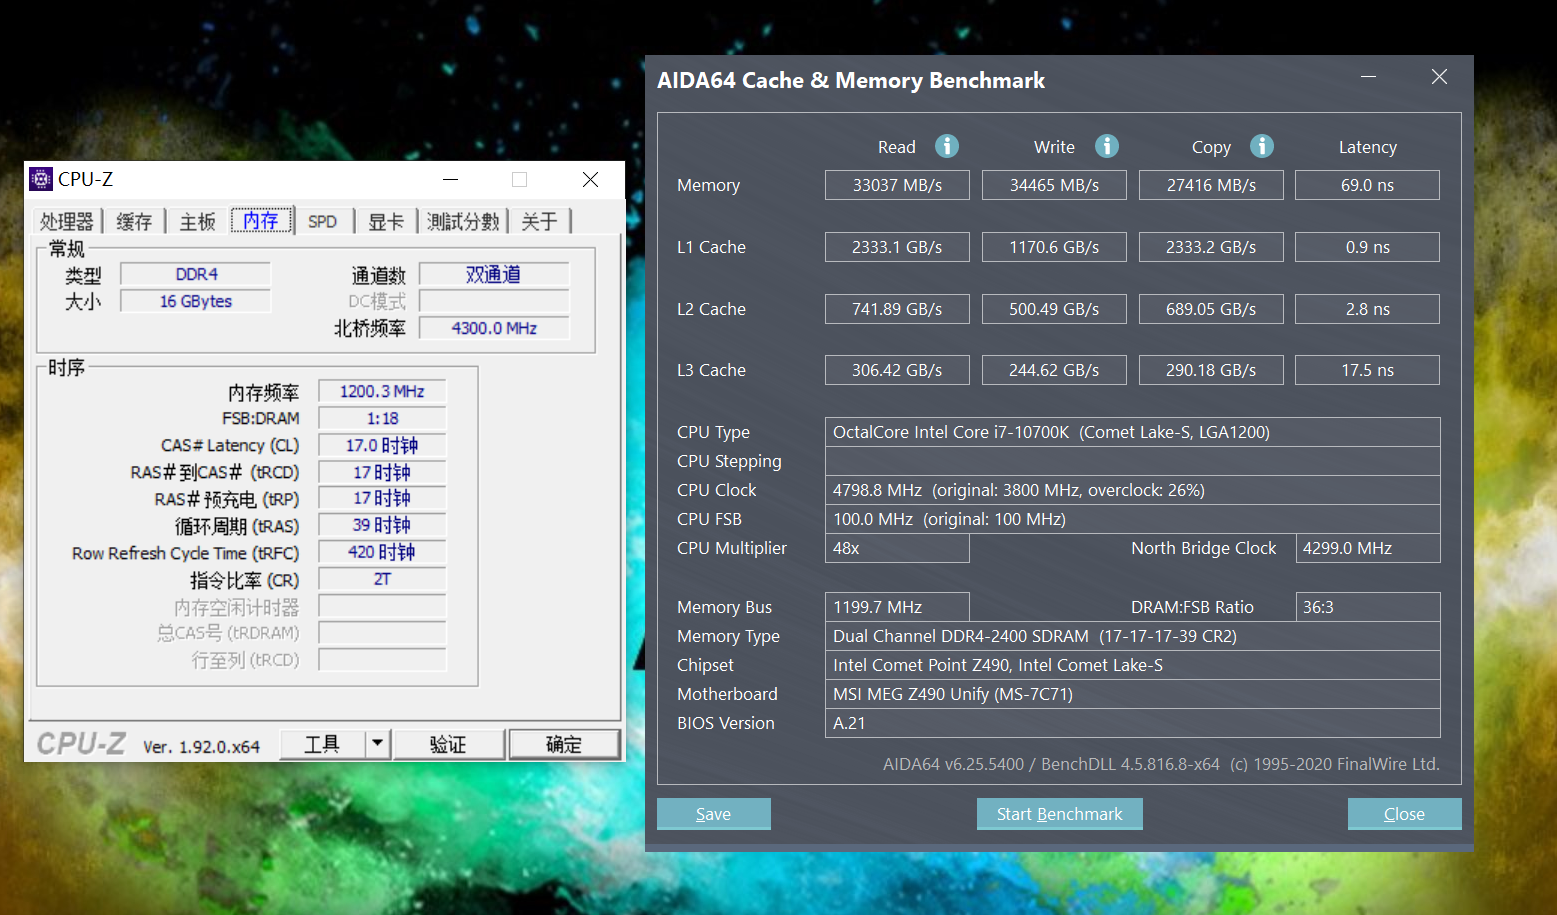The width and height of the screenshot is (1557, 915).
Task: Click the CPU Multiplier value 48x
Action: click(x=897, y=548)
